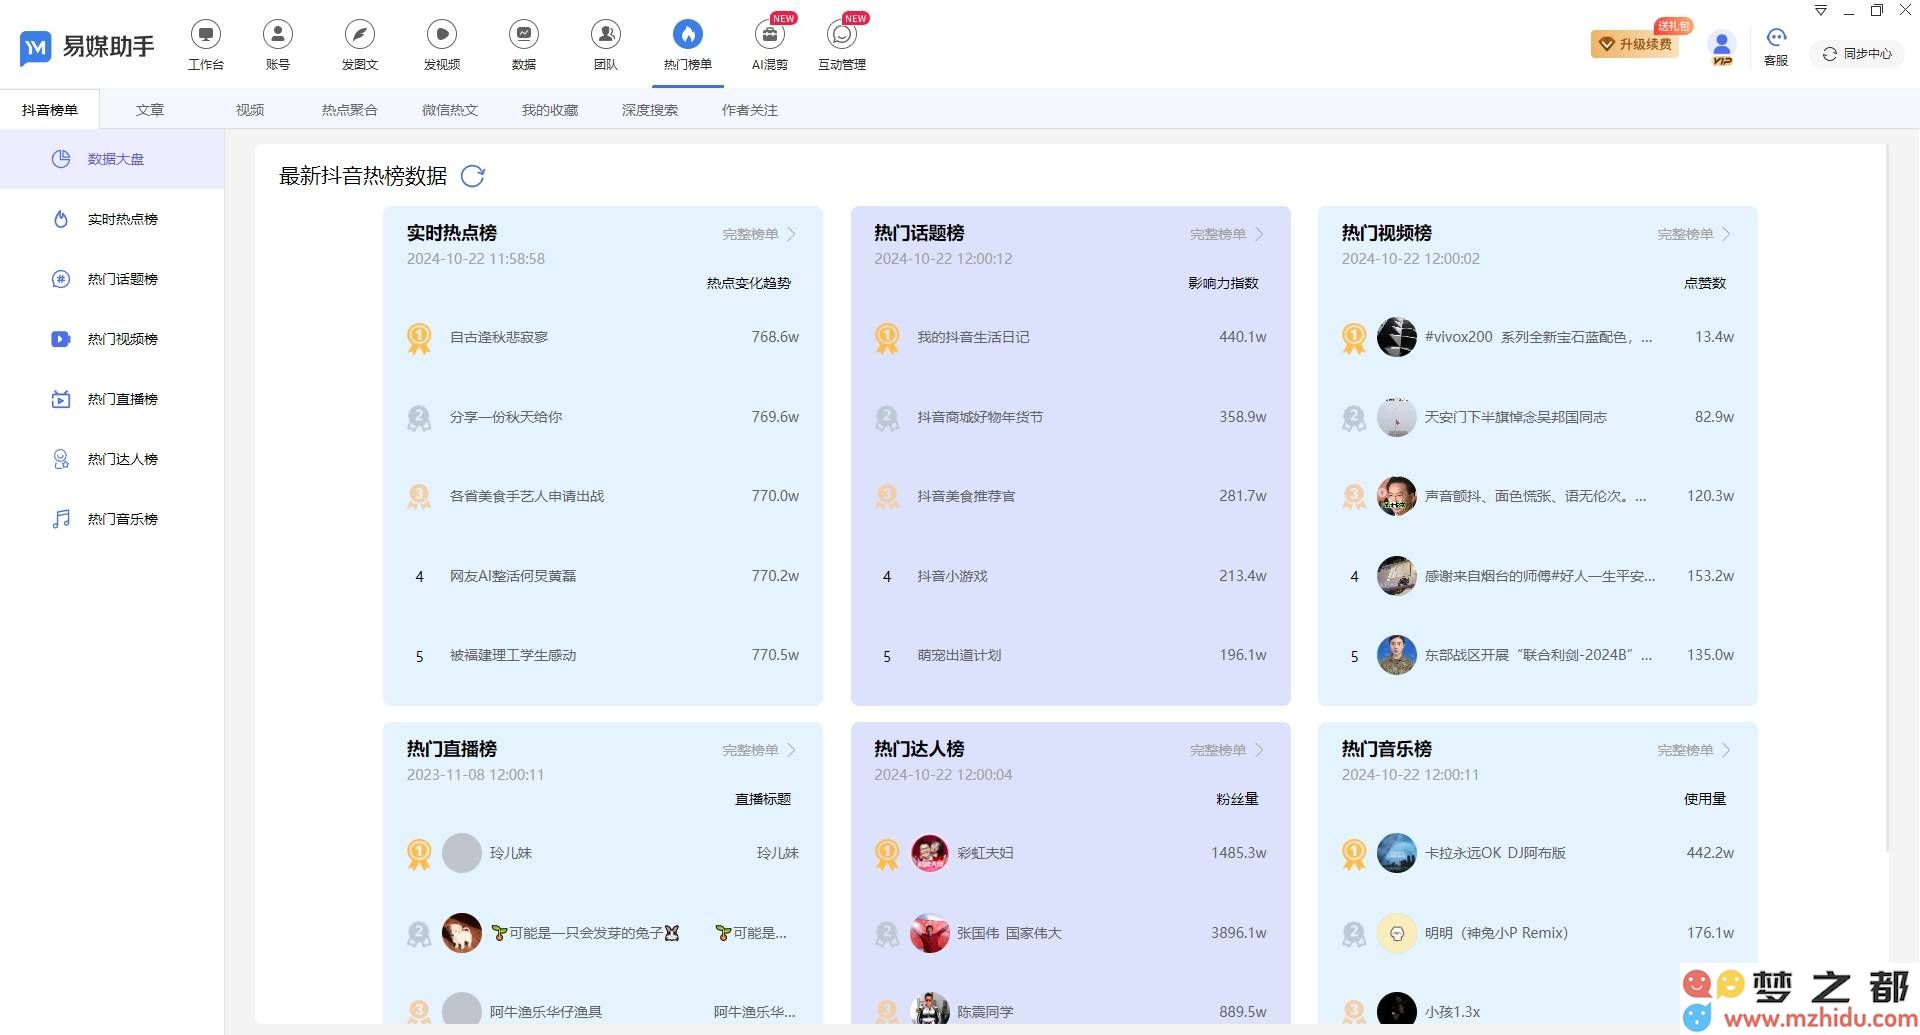The image size is (1920, 1035).
Task: Open 东部战区开展 video thumbnail
Action: pos(1397,655)
